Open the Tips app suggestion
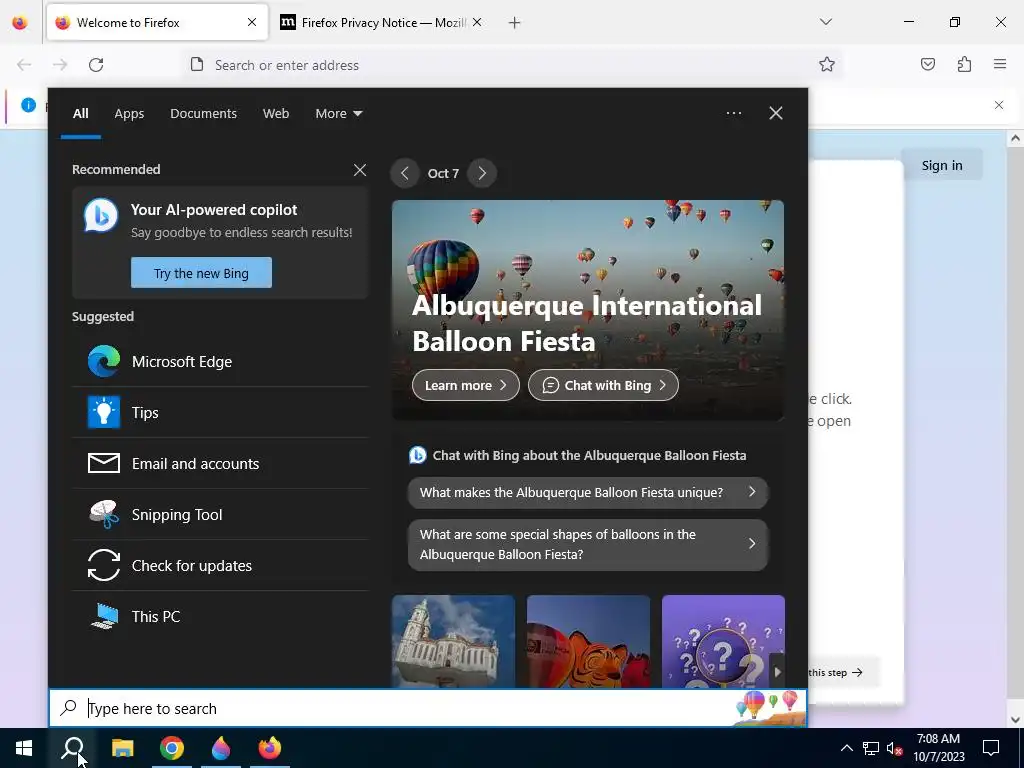Image resolution: width=1024 pixels, height=768 pixels. (220, 413)
